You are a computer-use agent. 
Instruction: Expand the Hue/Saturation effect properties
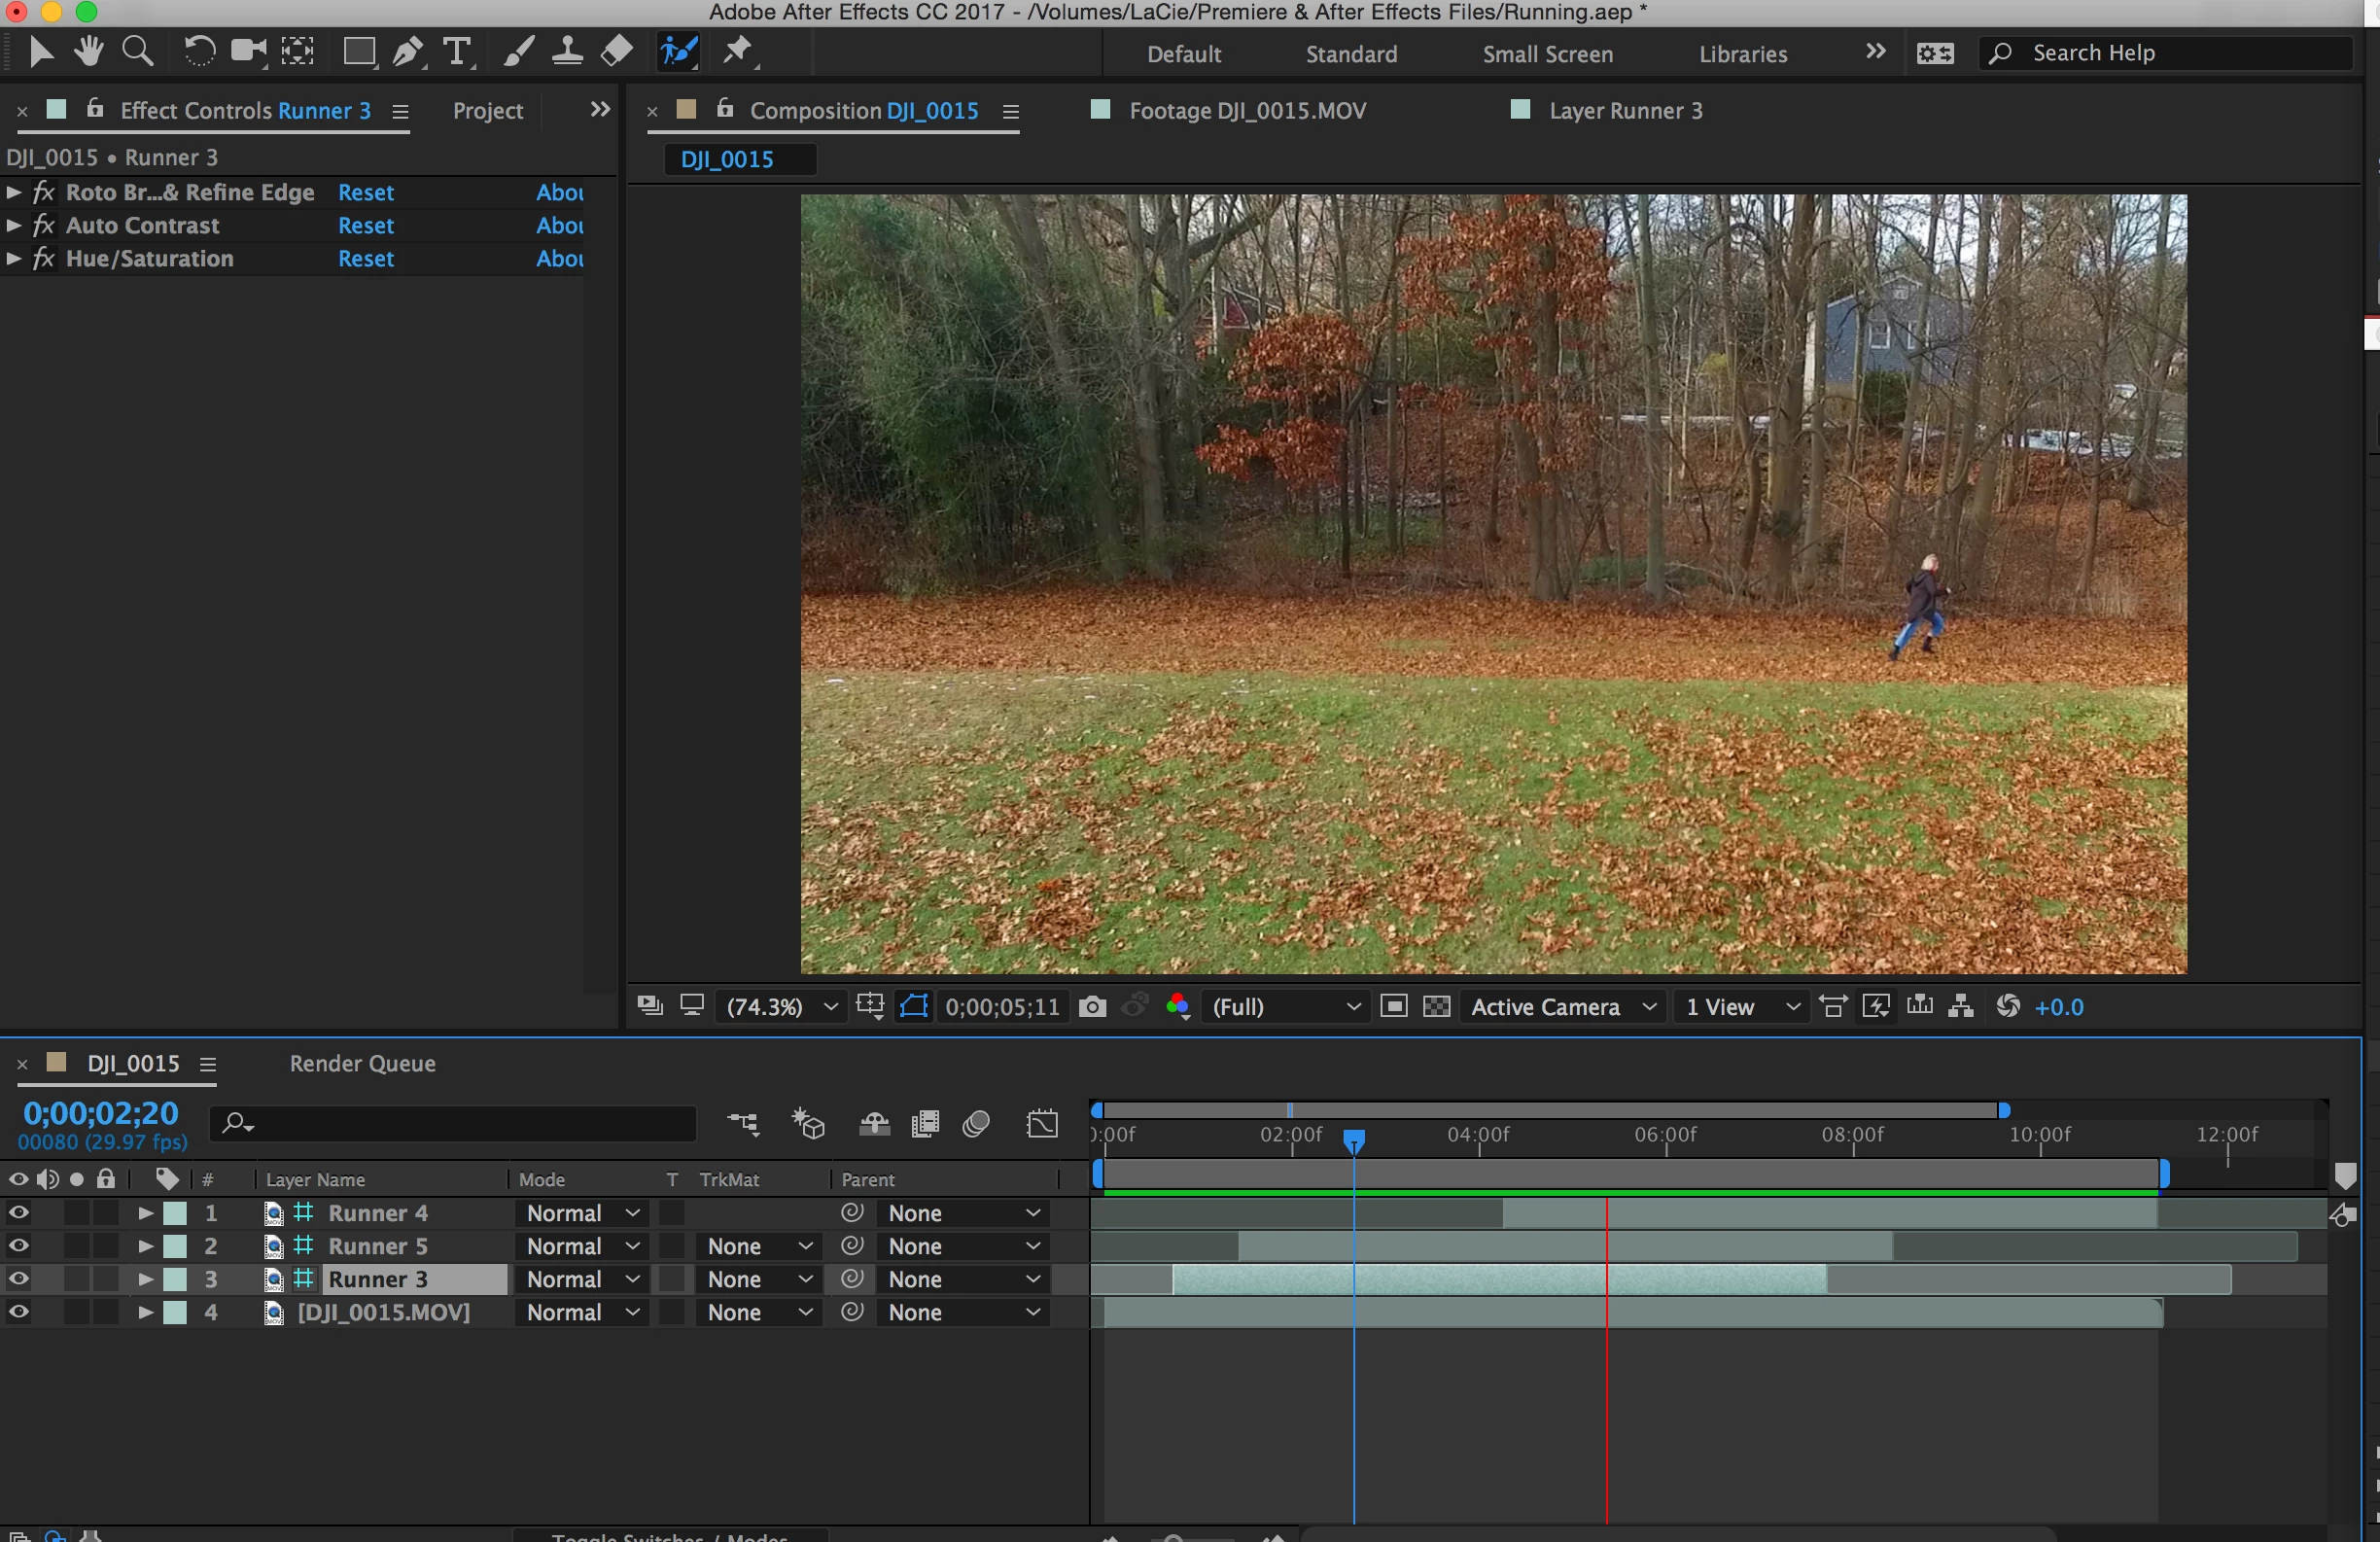(14, 259)
